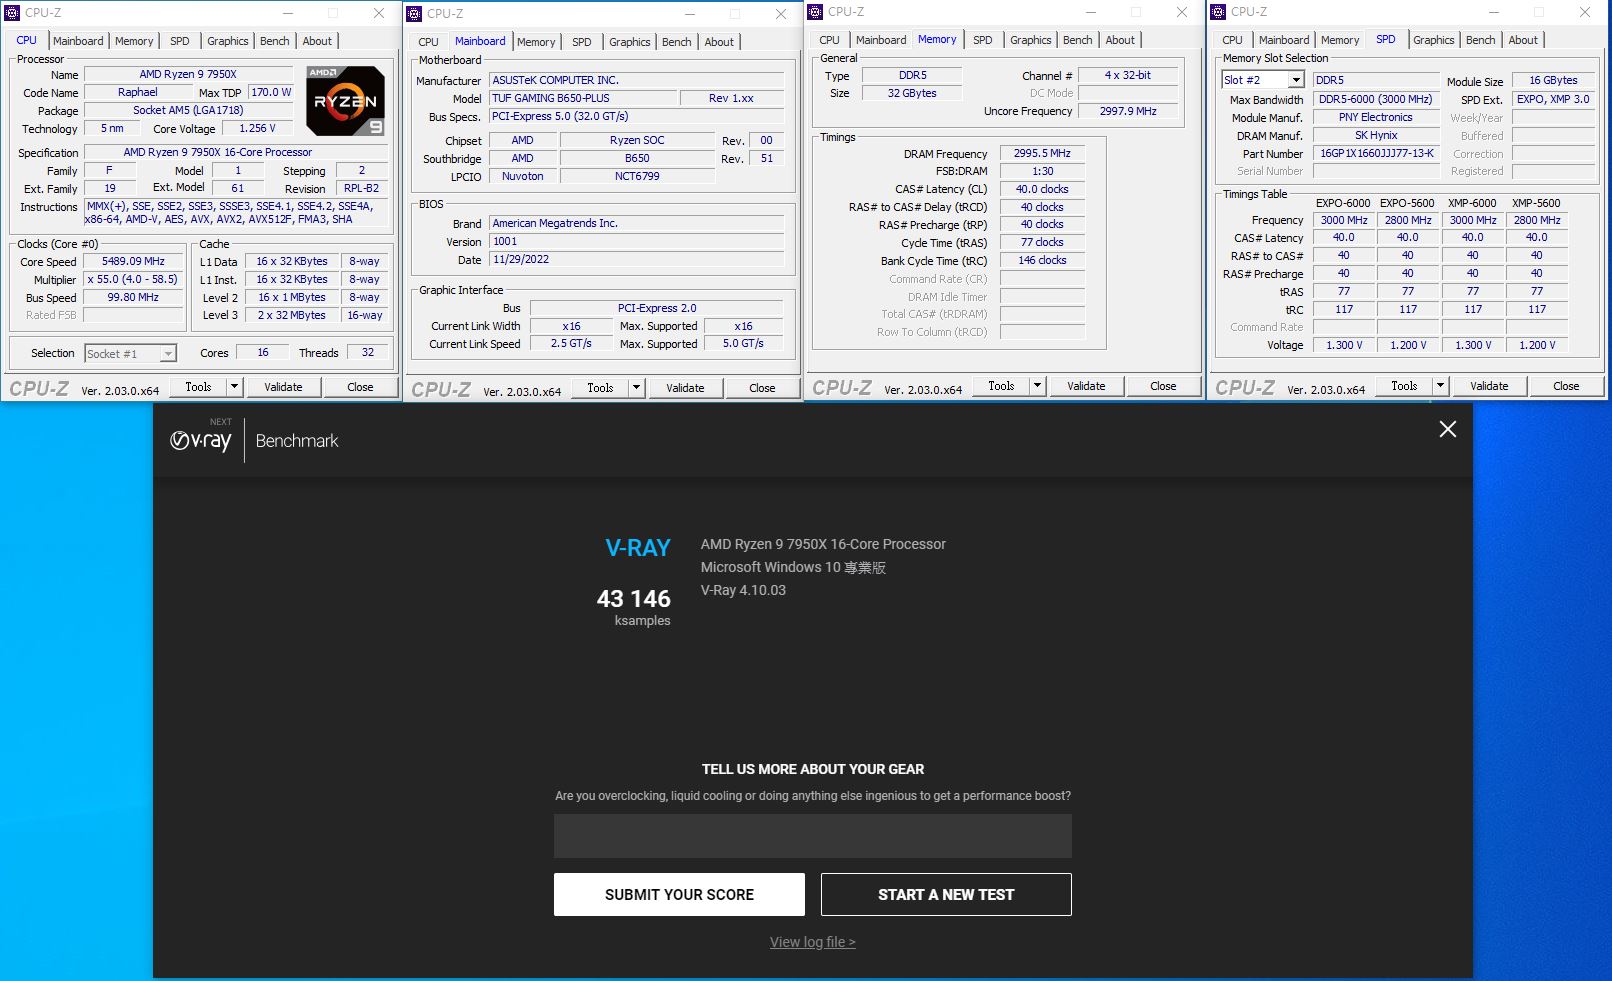Open the About tab in the Memory window
The height and width of the screenshot is (981, 1612).
(x=1120, y=40)
